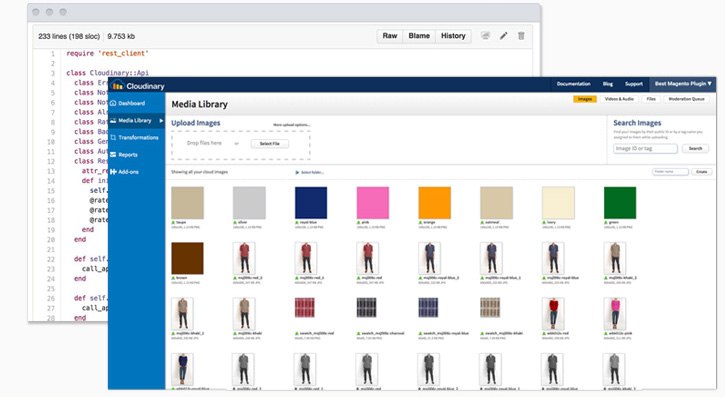Focus the Image ID or tag field
This screenshot has height=397, width=725.
click(x=645, y=148)
